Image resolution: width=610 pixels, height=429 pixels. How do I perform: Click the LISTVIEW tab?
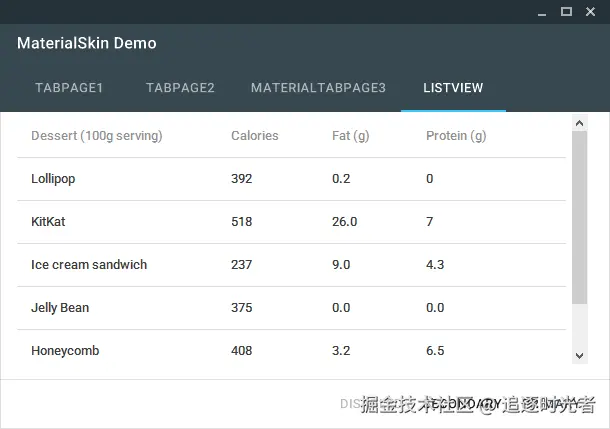pyautogui.click(x=453, y=88)
